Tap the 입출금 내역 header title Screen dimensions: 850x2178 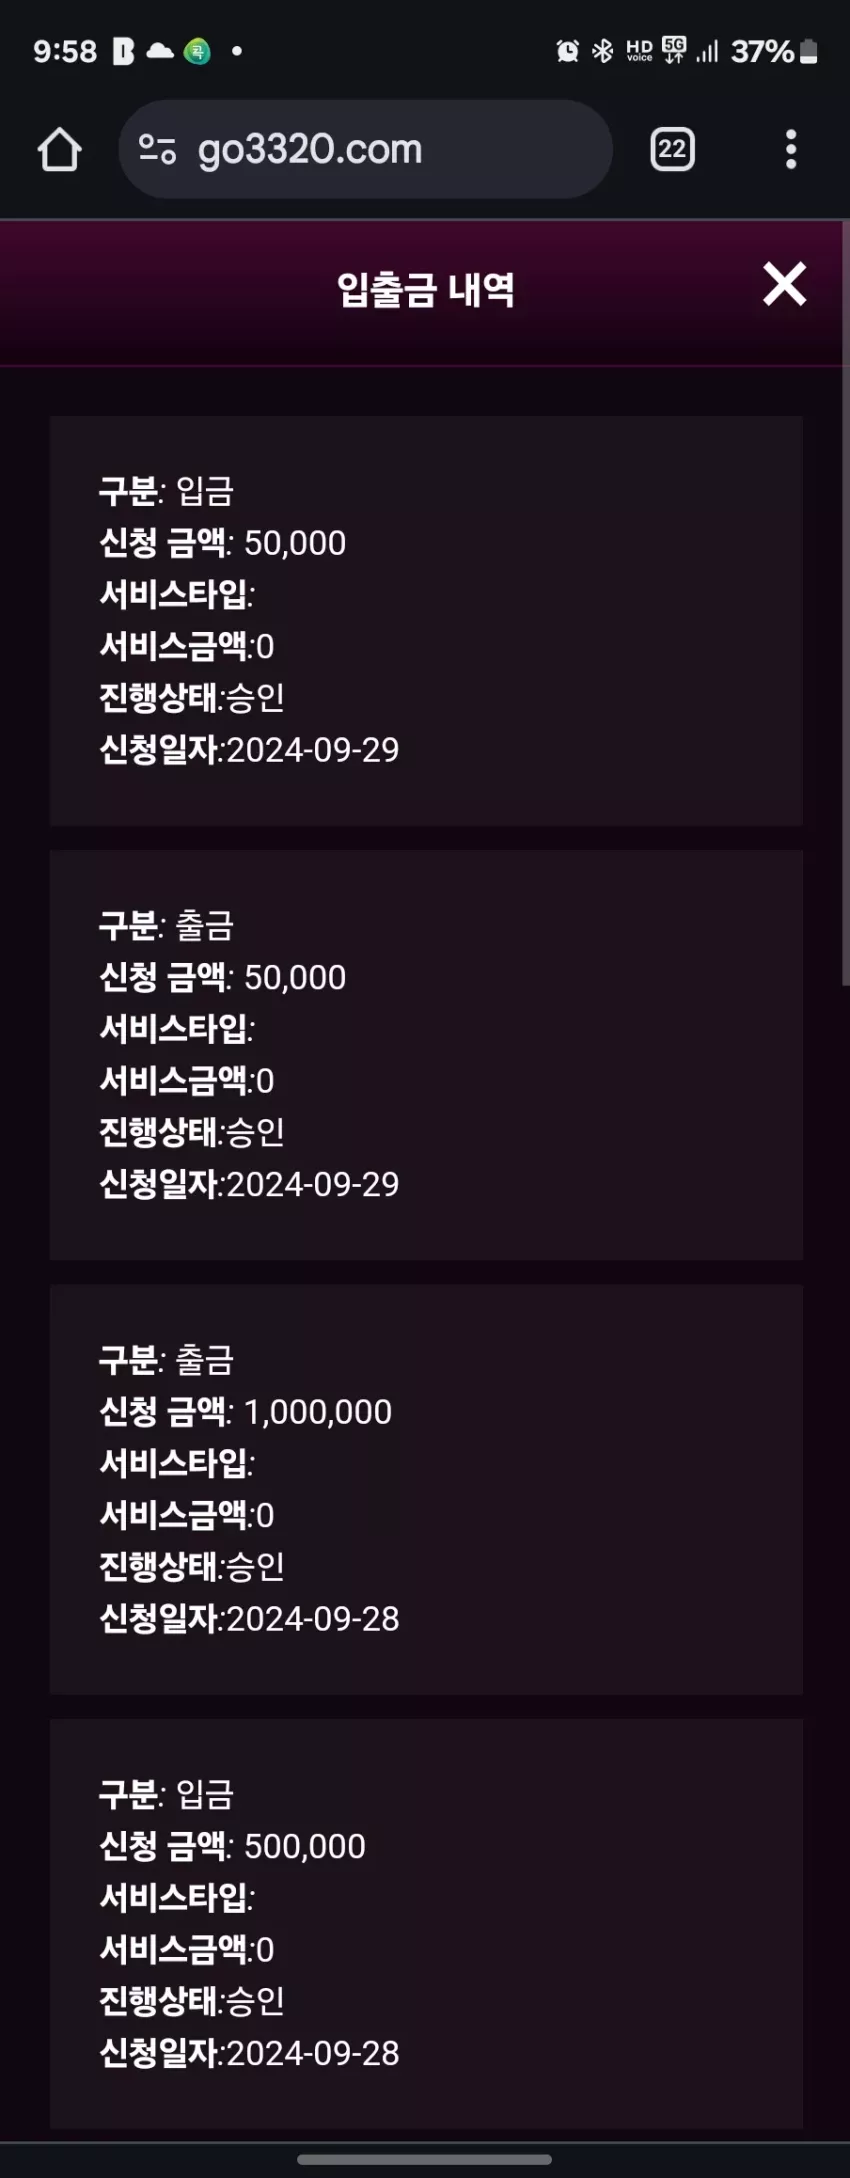tap(426, 290)
